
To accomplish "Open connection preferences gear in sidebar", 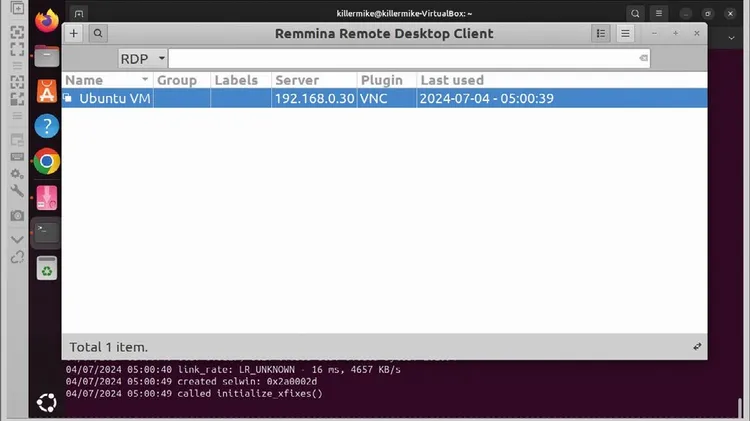I will click(x=17, y=174).
